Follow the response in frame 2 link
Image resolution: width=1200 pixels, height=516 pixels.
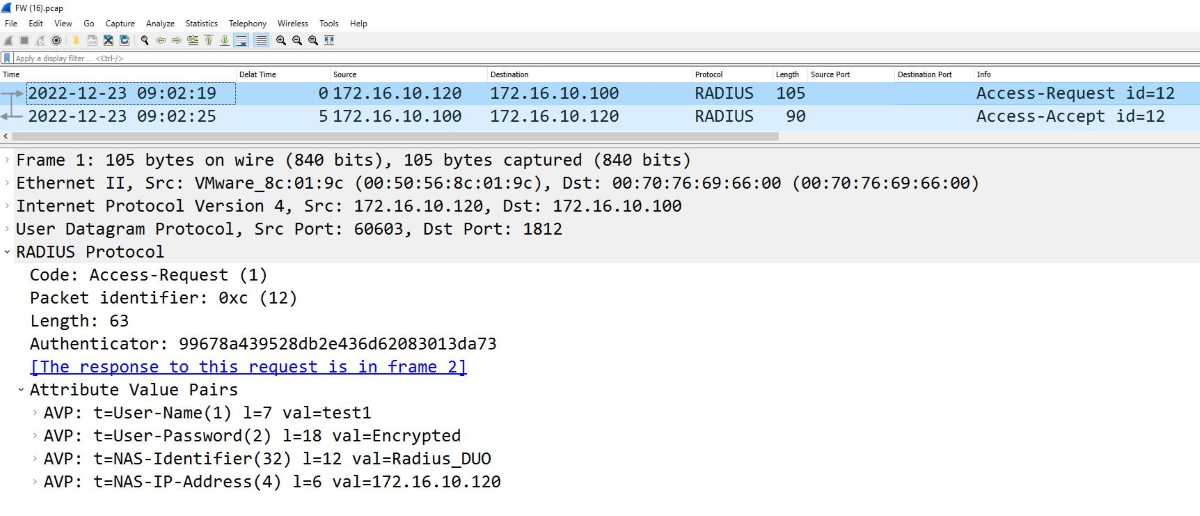tap(248, 367)
